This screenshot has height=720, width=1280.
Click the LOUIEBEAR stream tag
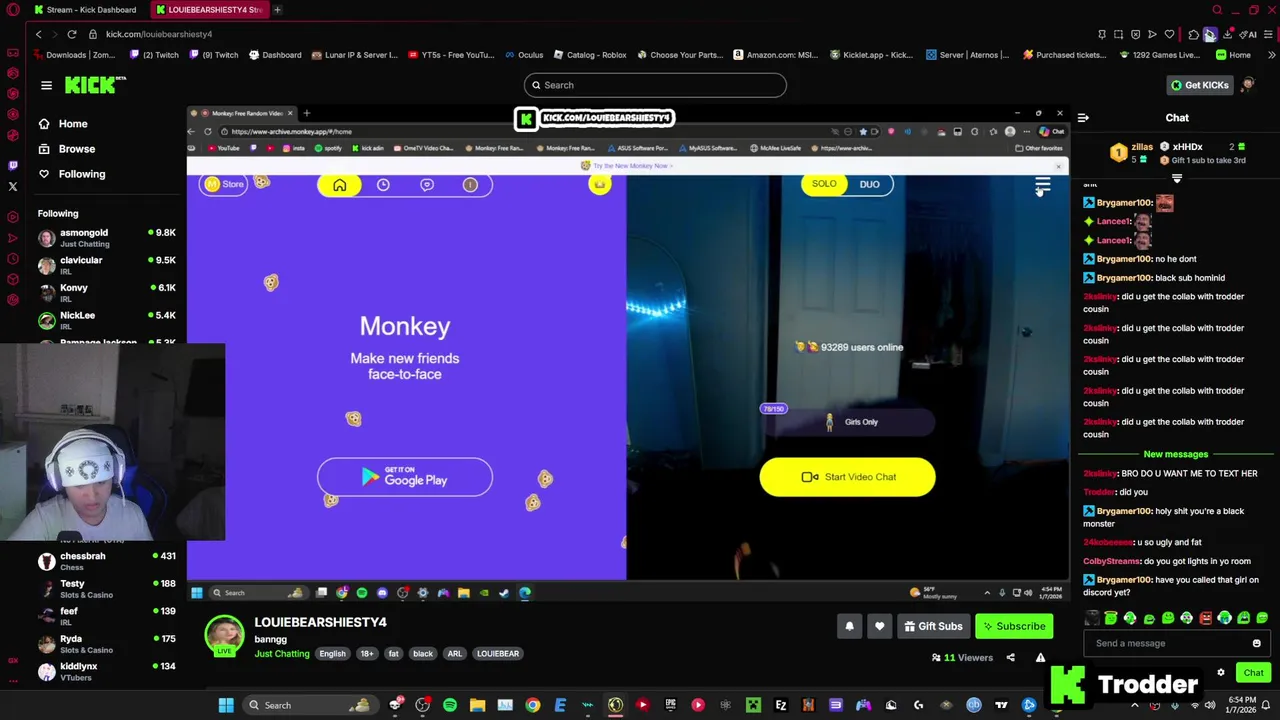tap(497, 654)
